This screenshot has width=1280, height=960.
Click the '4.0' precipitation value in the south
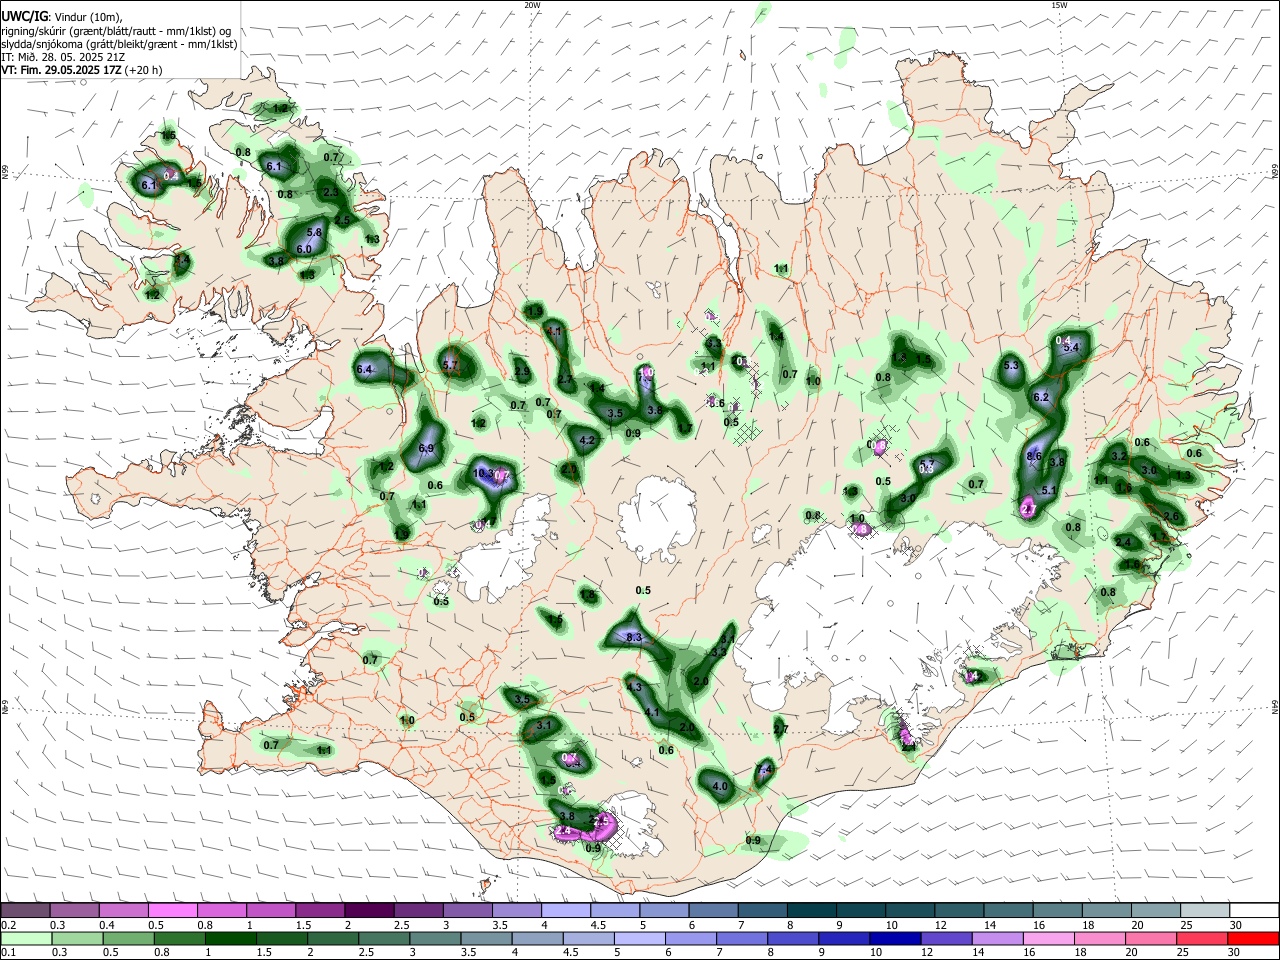coord(720,787)
